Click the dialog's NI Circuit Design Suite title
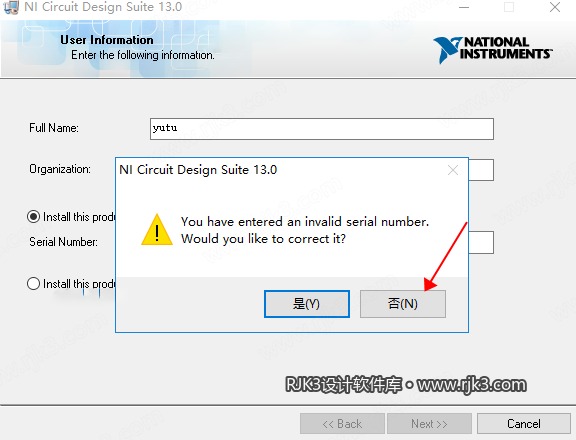Image resolution: width=576 pixels, height=440 pixels. [198, 170]
